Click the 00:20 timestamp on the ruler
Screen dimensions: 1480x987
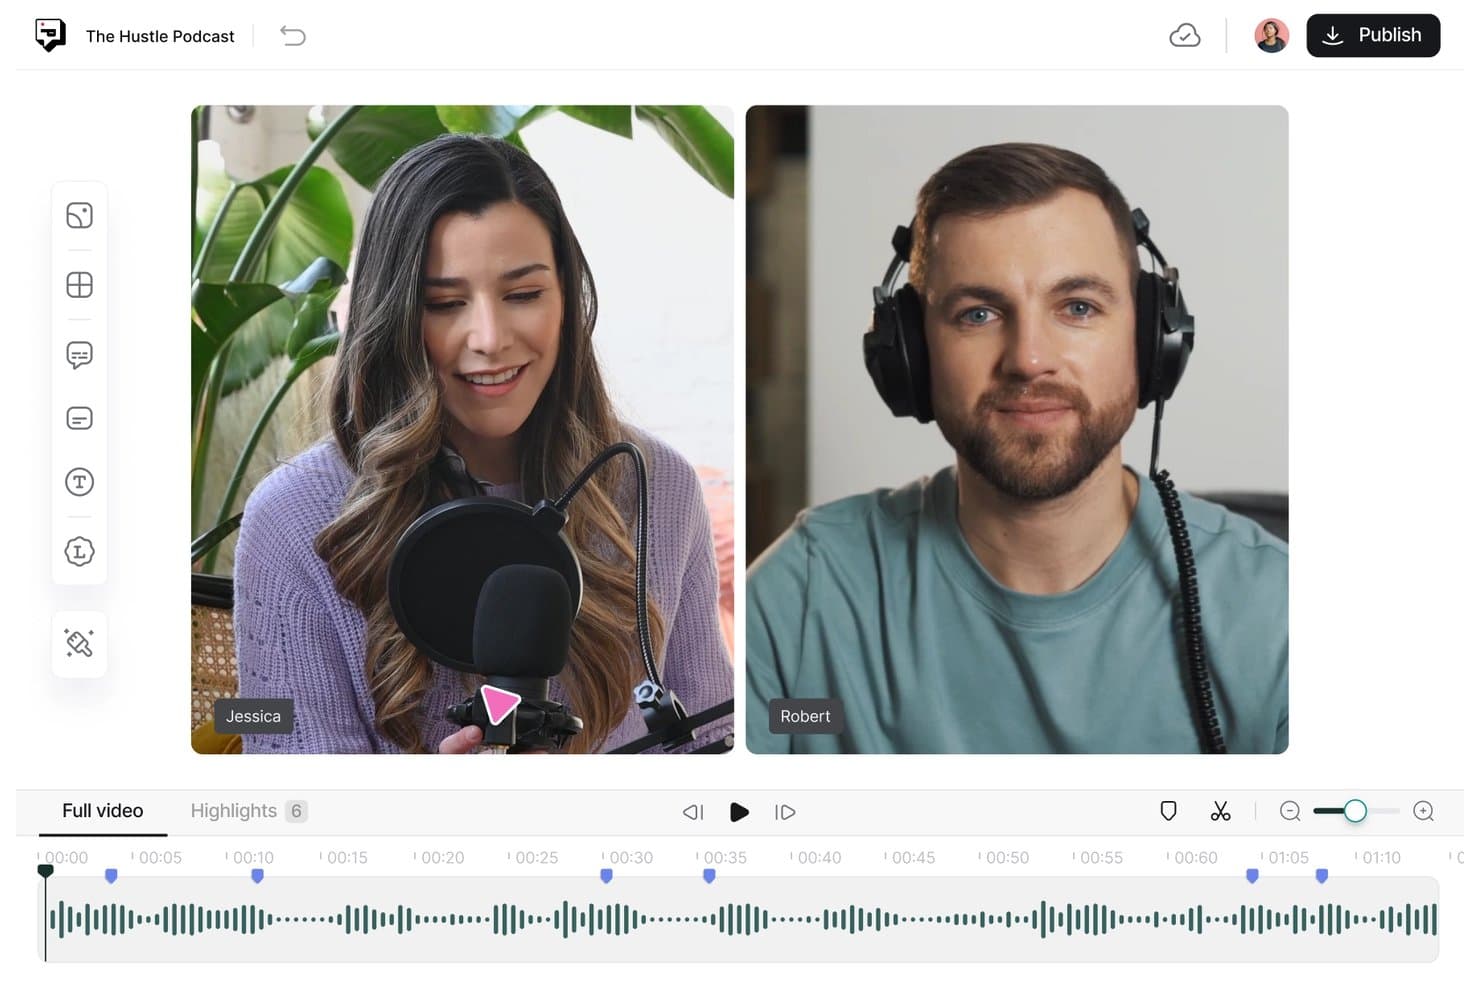click(x=442, y=858)
